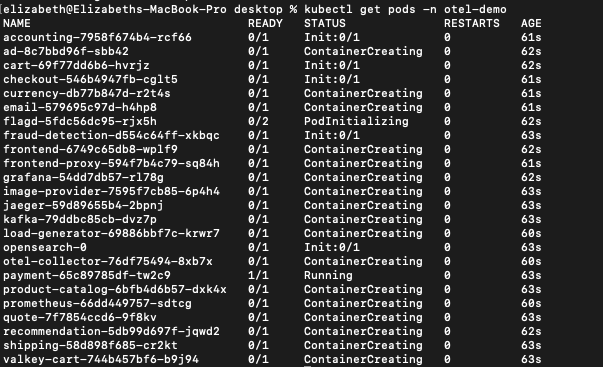The image size is (603, 367).
Task: Click the 0/2 ready value for flagd
Action: tap(258, 122)
